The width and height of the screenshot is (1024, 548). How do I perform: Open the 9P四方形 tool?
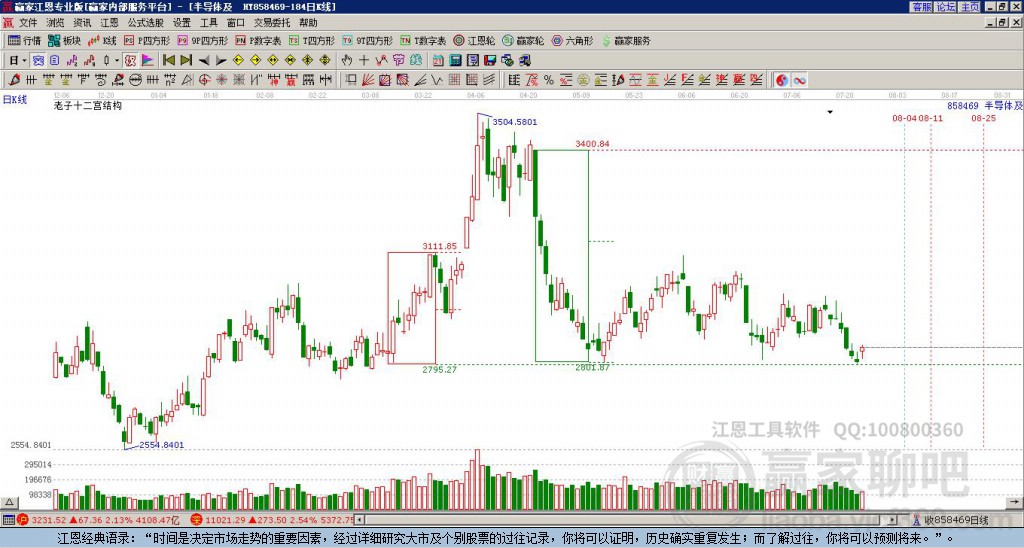(202, 40)
